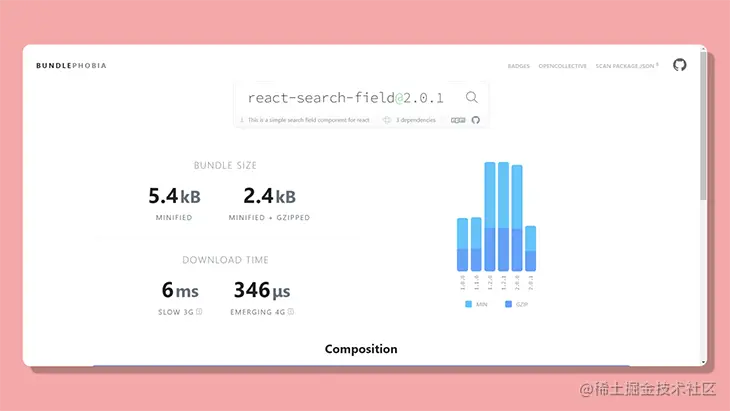Click the scrollbar down arrow

[703, 362]
